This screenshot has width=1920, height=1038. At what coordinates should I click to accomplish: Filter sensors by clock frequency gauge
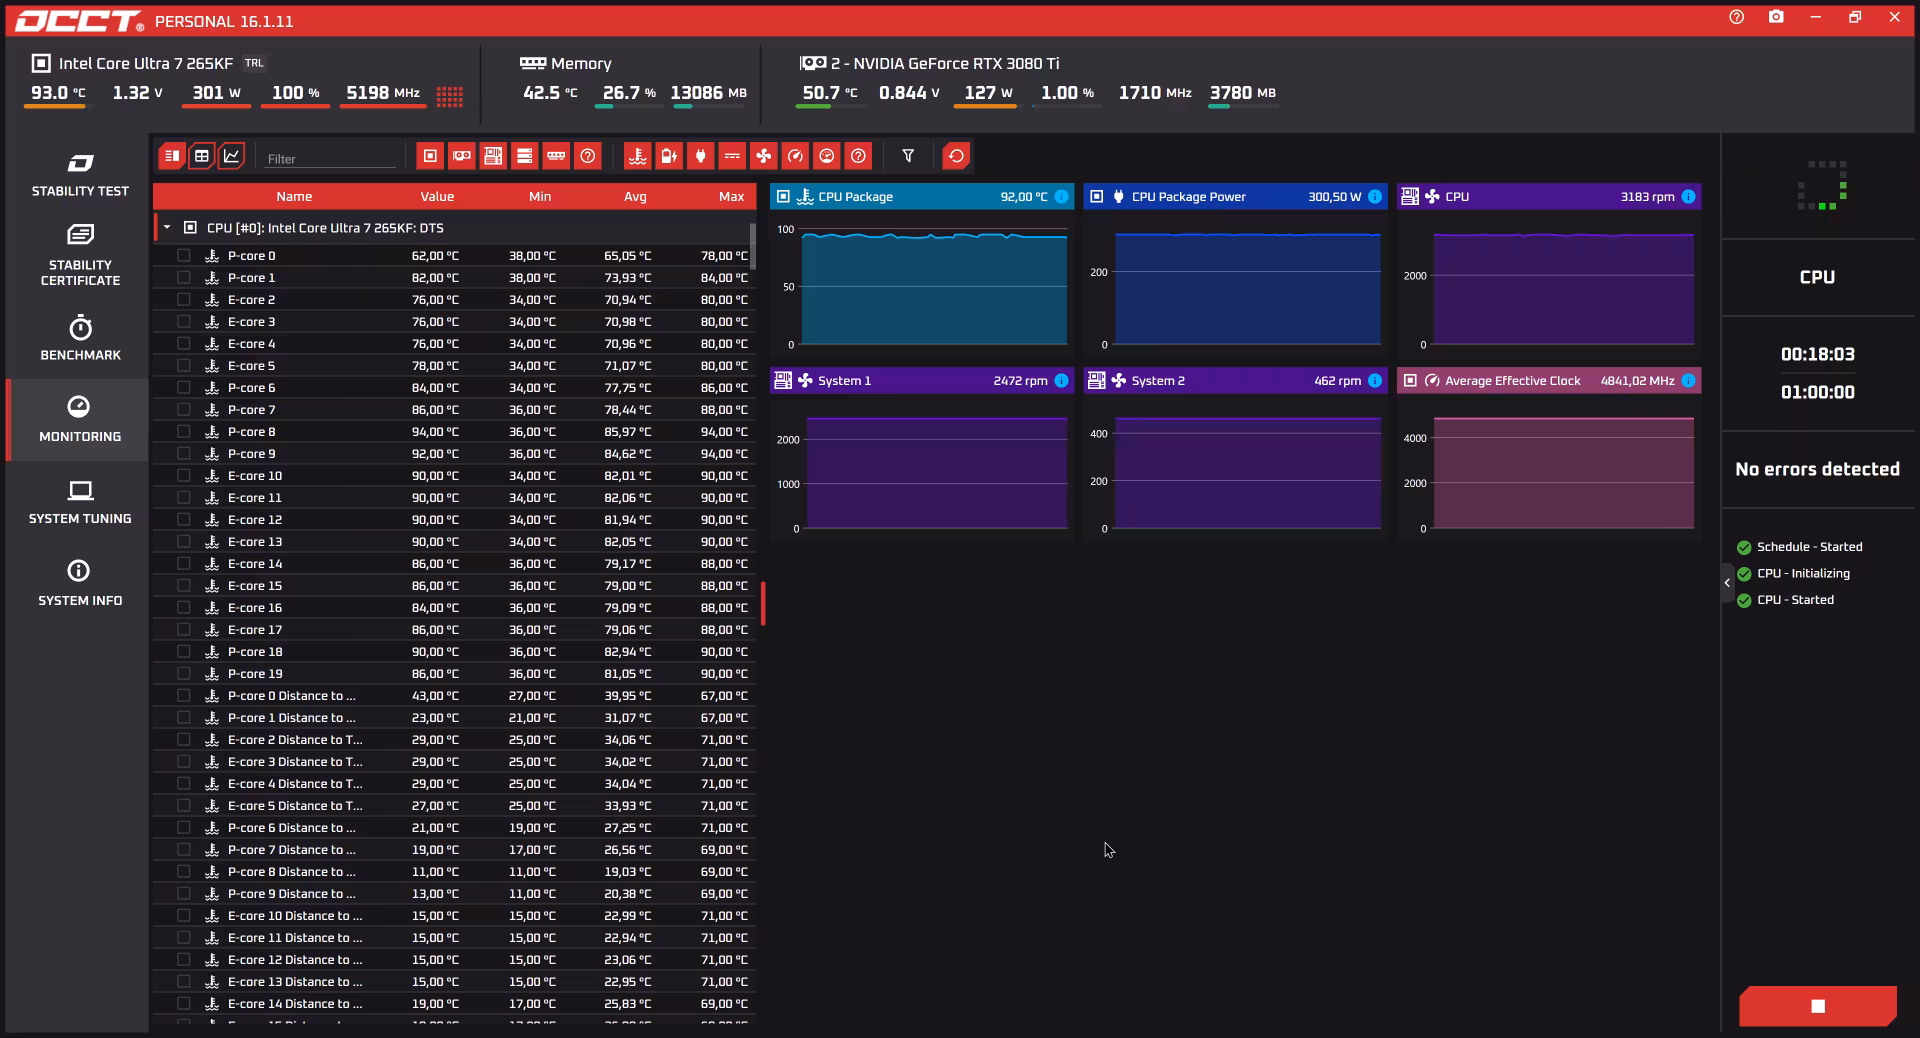(795, 156)
